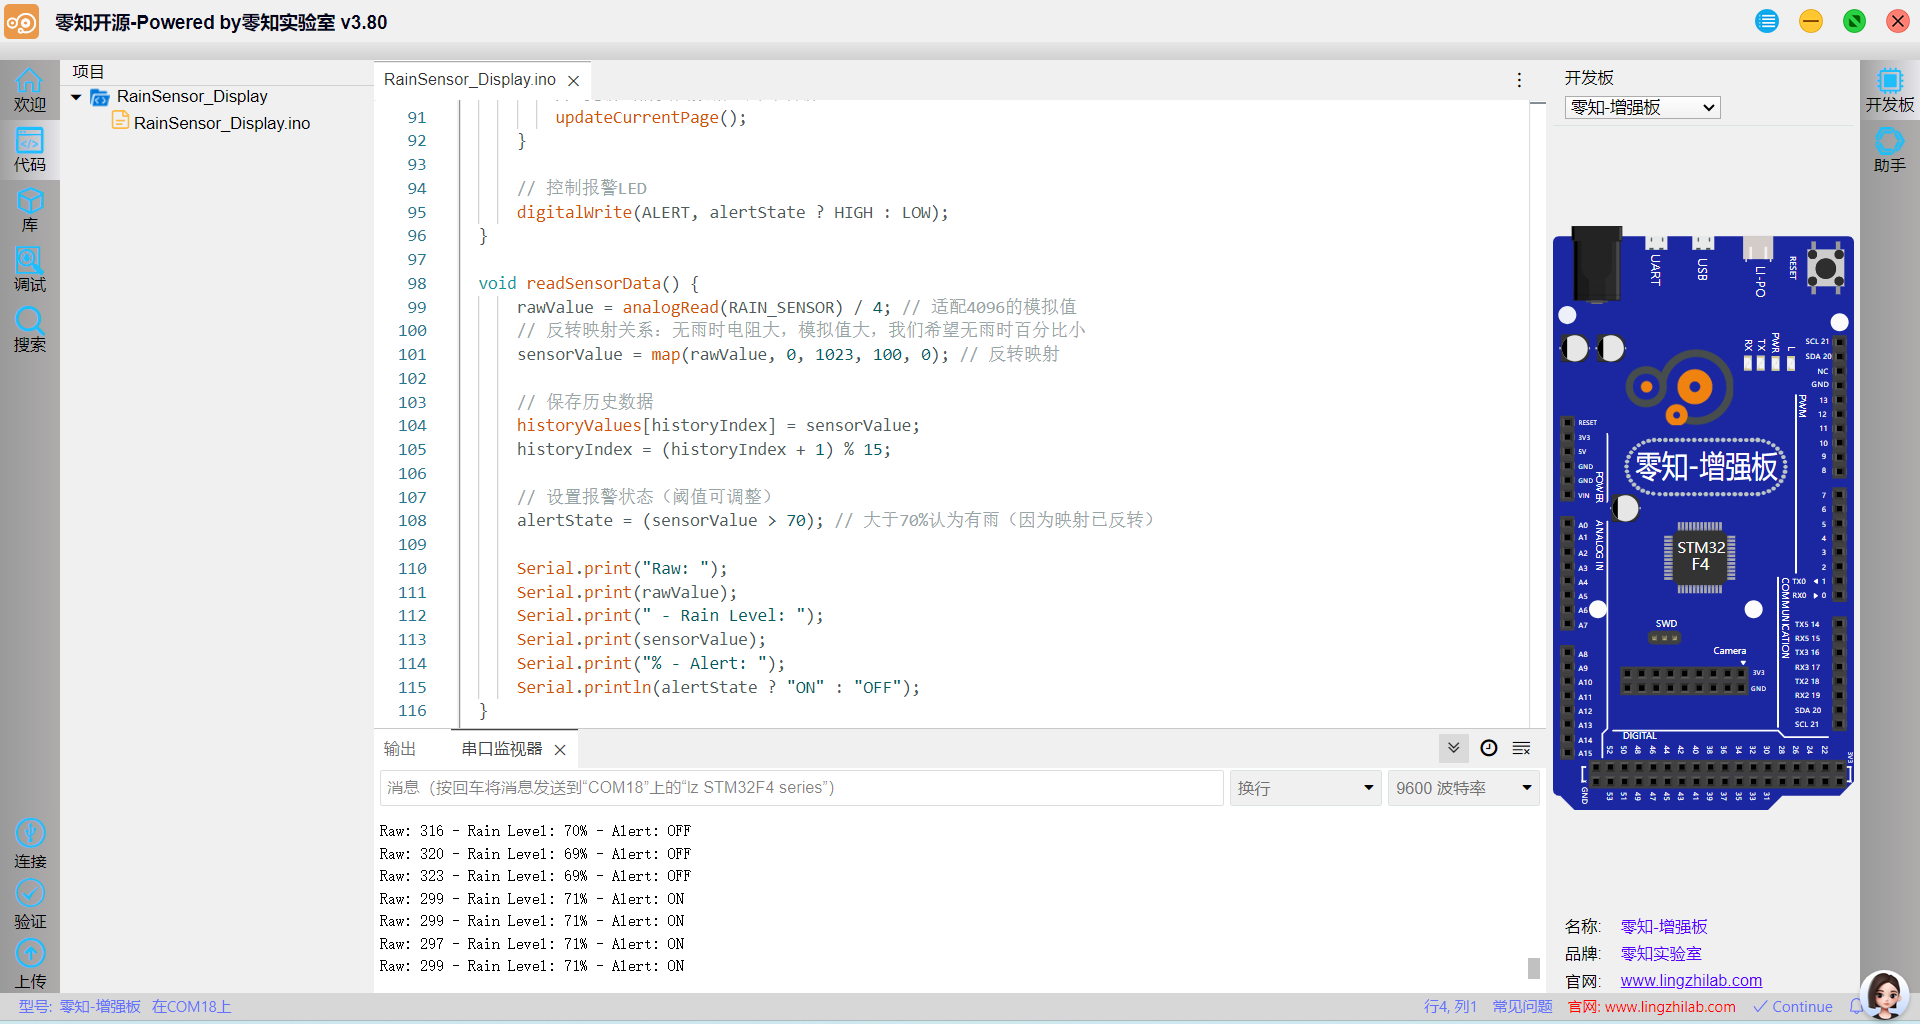
Task: Click 常见问题 in status bar
Action: click(1522, 1007)
